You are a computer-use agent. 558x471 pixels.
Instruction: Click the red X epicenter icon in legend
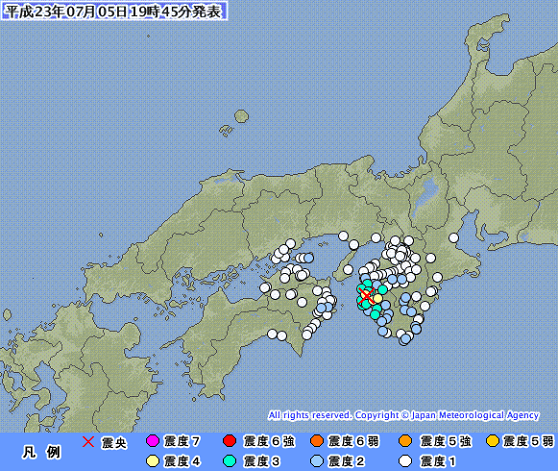[x=88, y=442]
